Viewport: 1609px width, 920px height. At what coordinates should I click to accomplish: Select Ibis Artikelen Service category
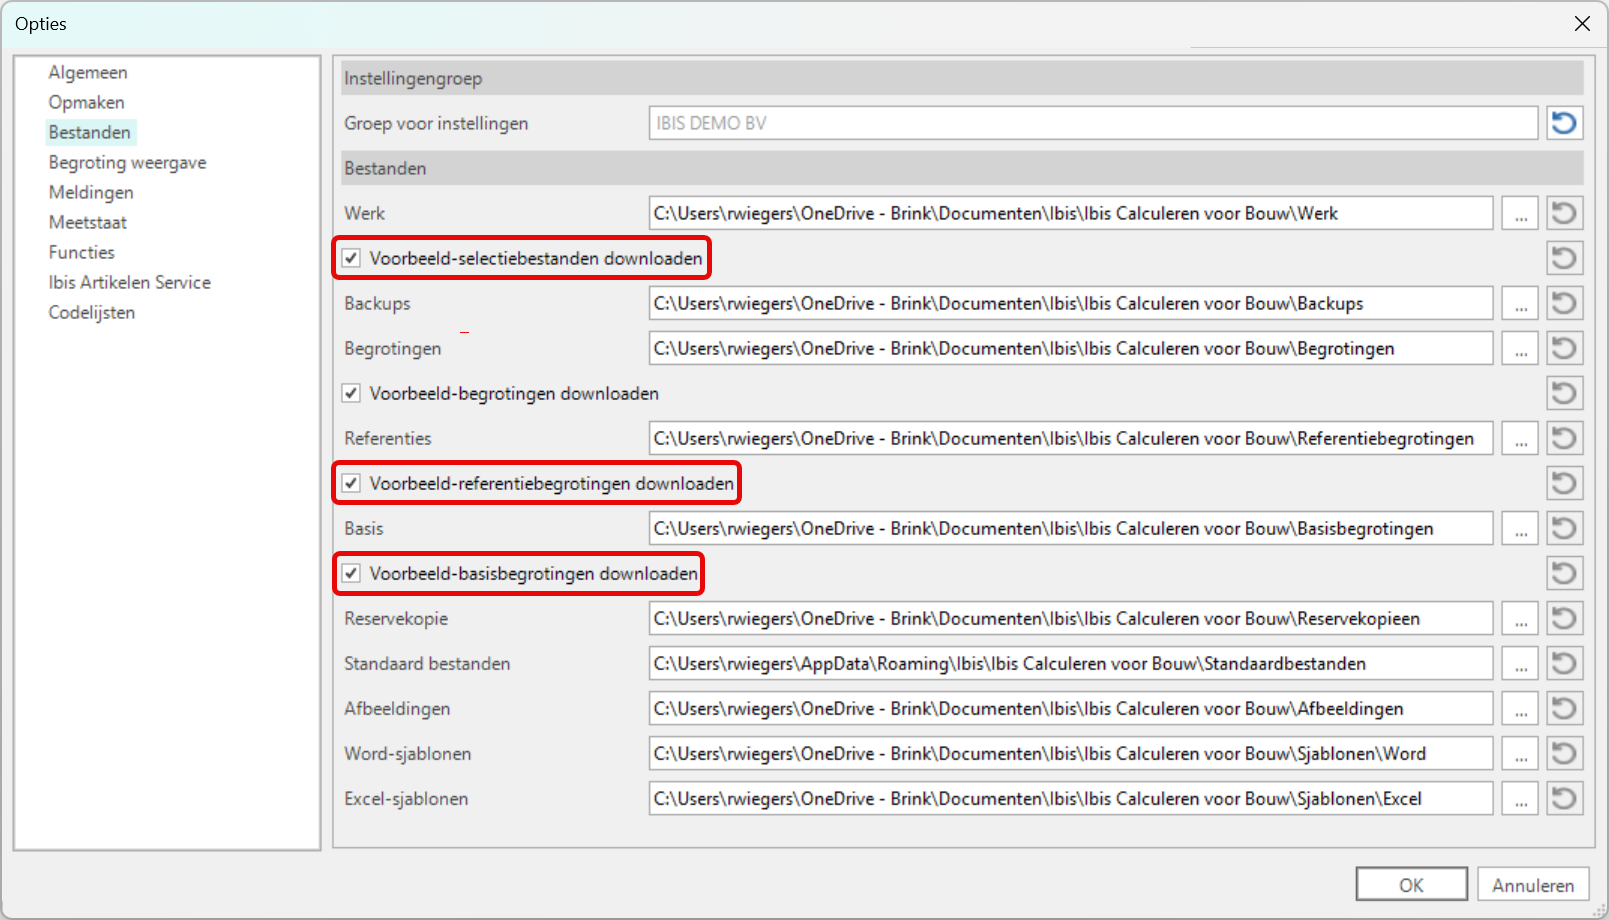[130, 282]
